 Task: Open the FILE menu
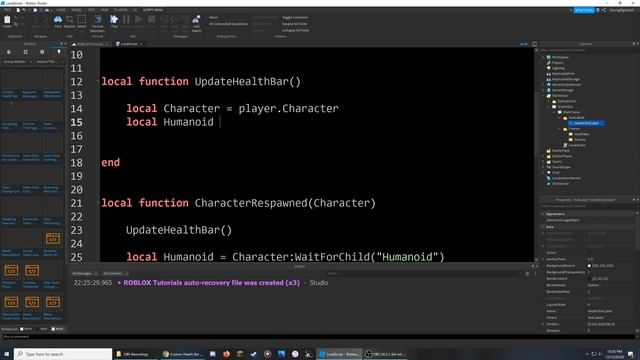point(7,10)
